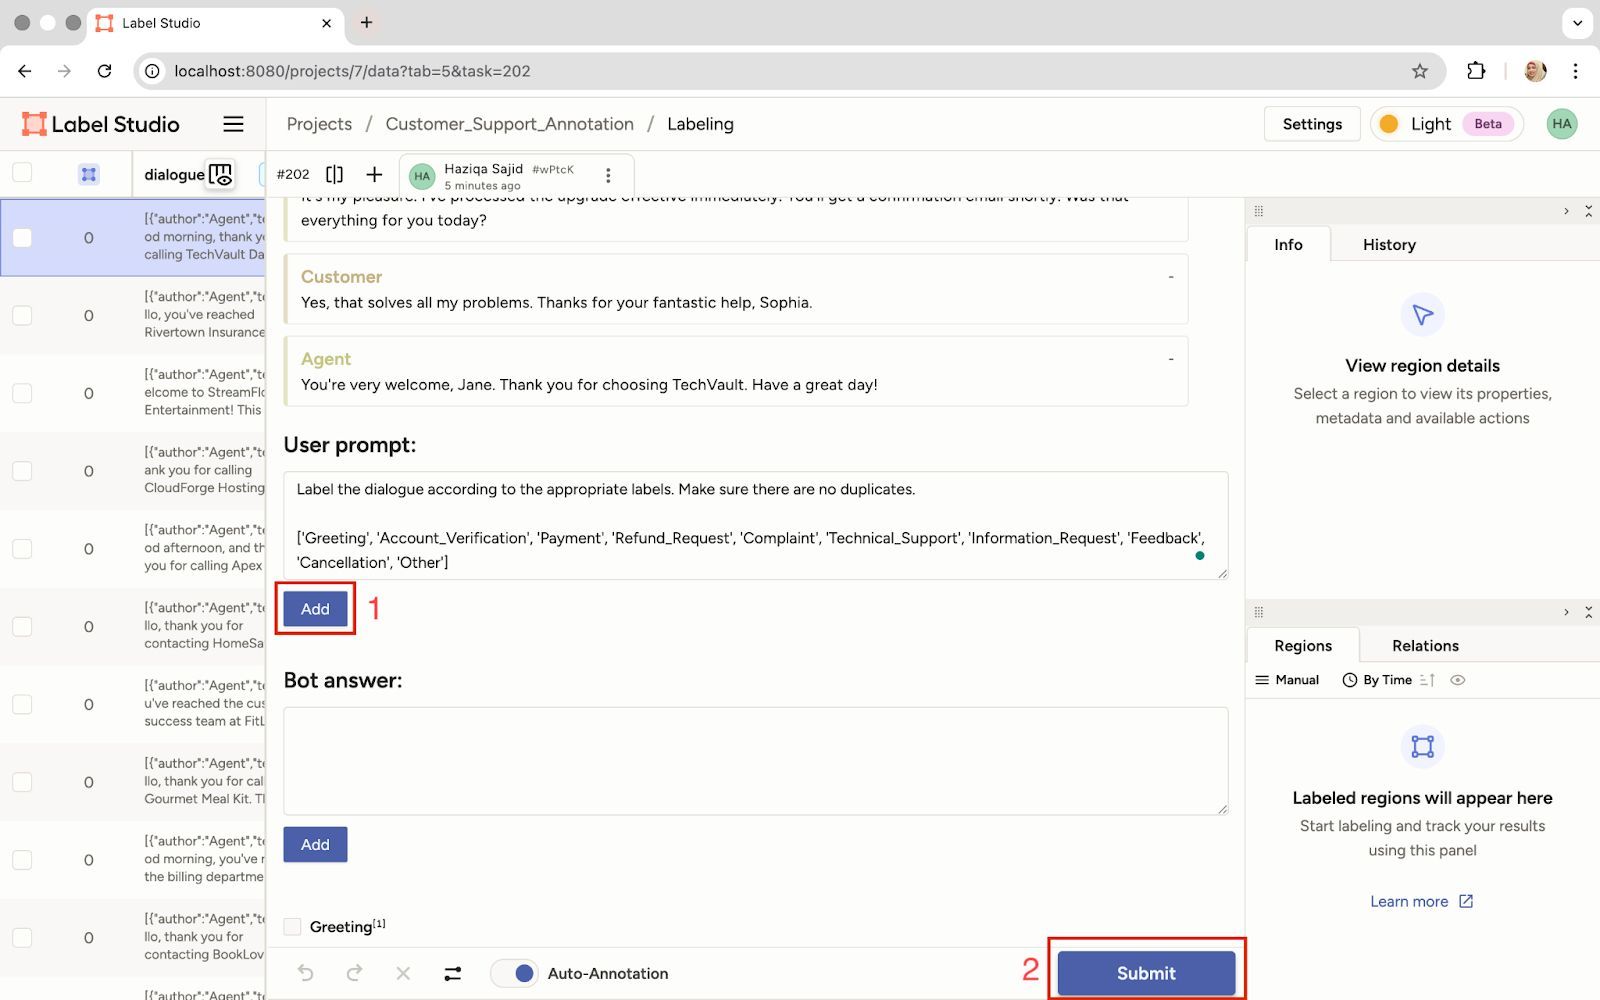Switch to the History tab
The image size is (1600, 1000).
(x=1388, y=245)
